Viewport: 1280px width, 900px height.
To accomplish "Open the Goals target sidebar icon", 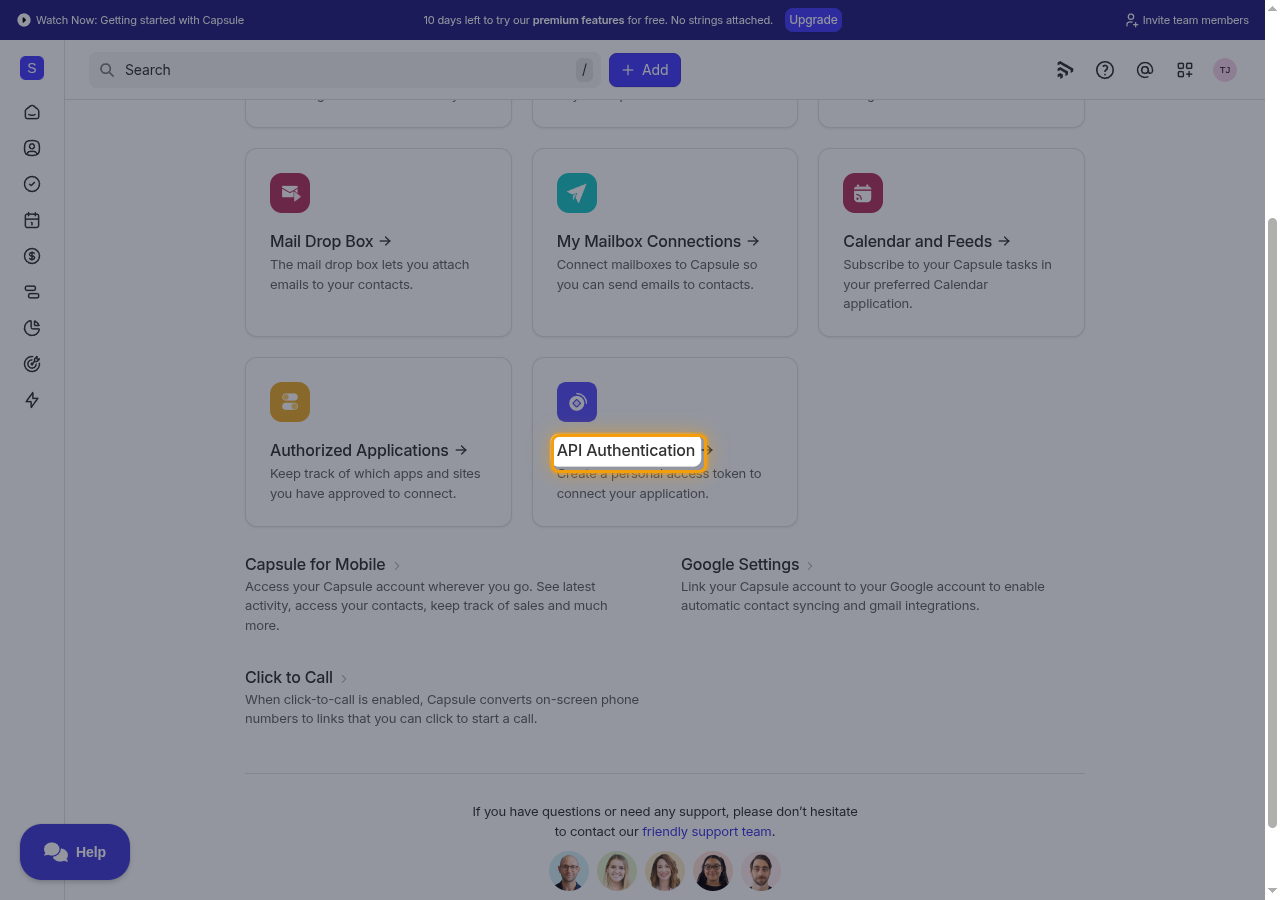I will 32,364.
